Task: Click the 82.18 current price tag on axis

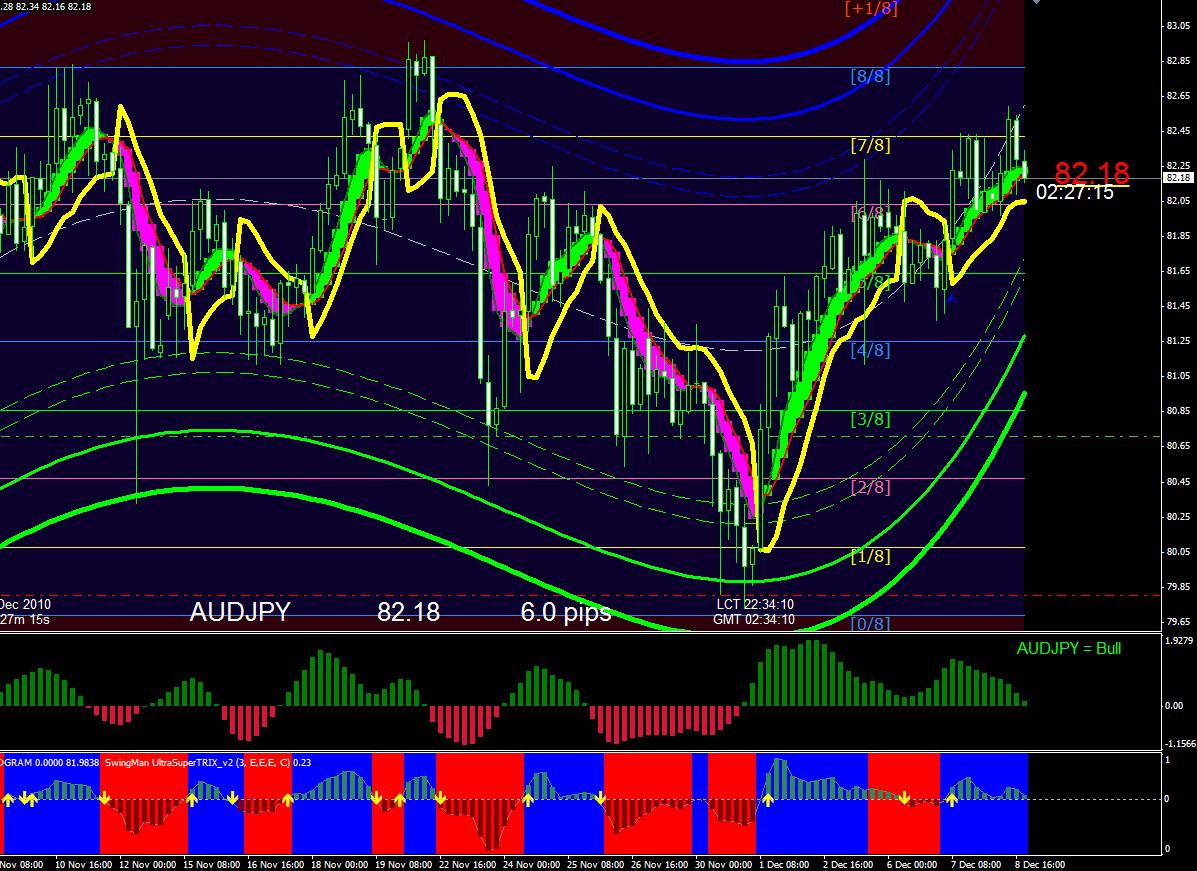Action: pyautogui.click(x=1177, y=178)
